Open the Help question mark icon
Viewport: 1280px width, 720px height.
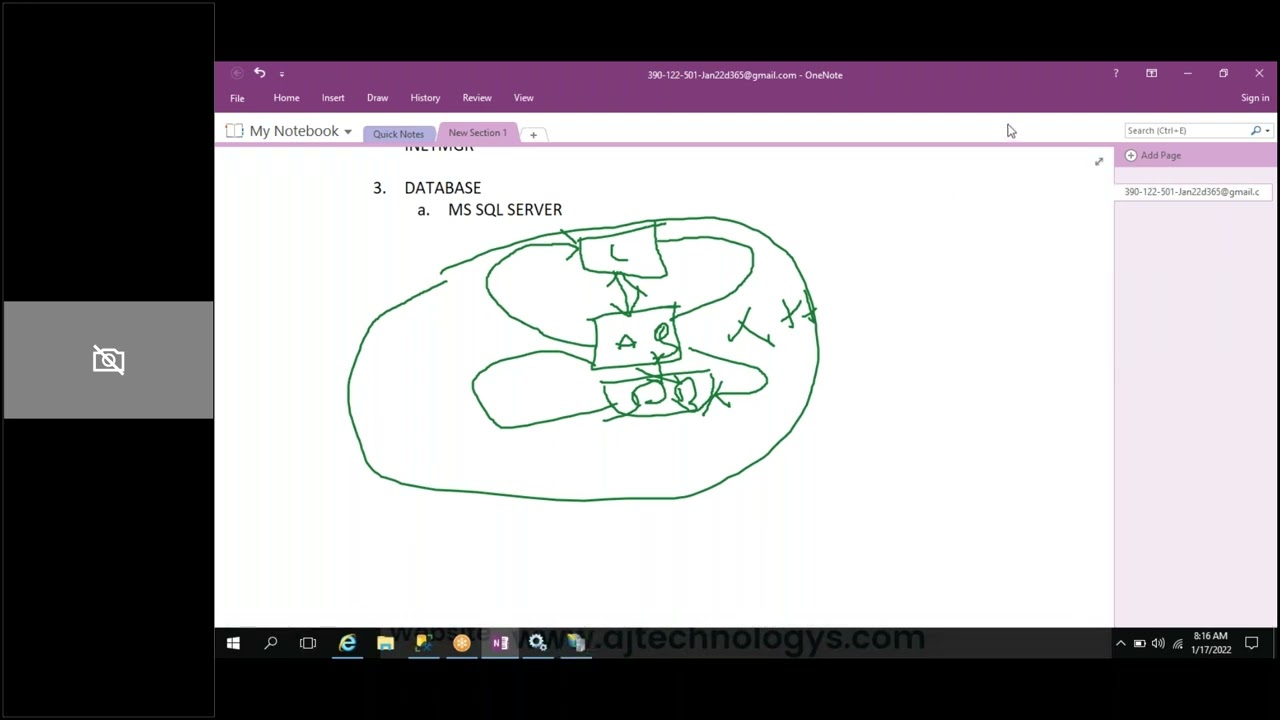tap(1116, 73)
